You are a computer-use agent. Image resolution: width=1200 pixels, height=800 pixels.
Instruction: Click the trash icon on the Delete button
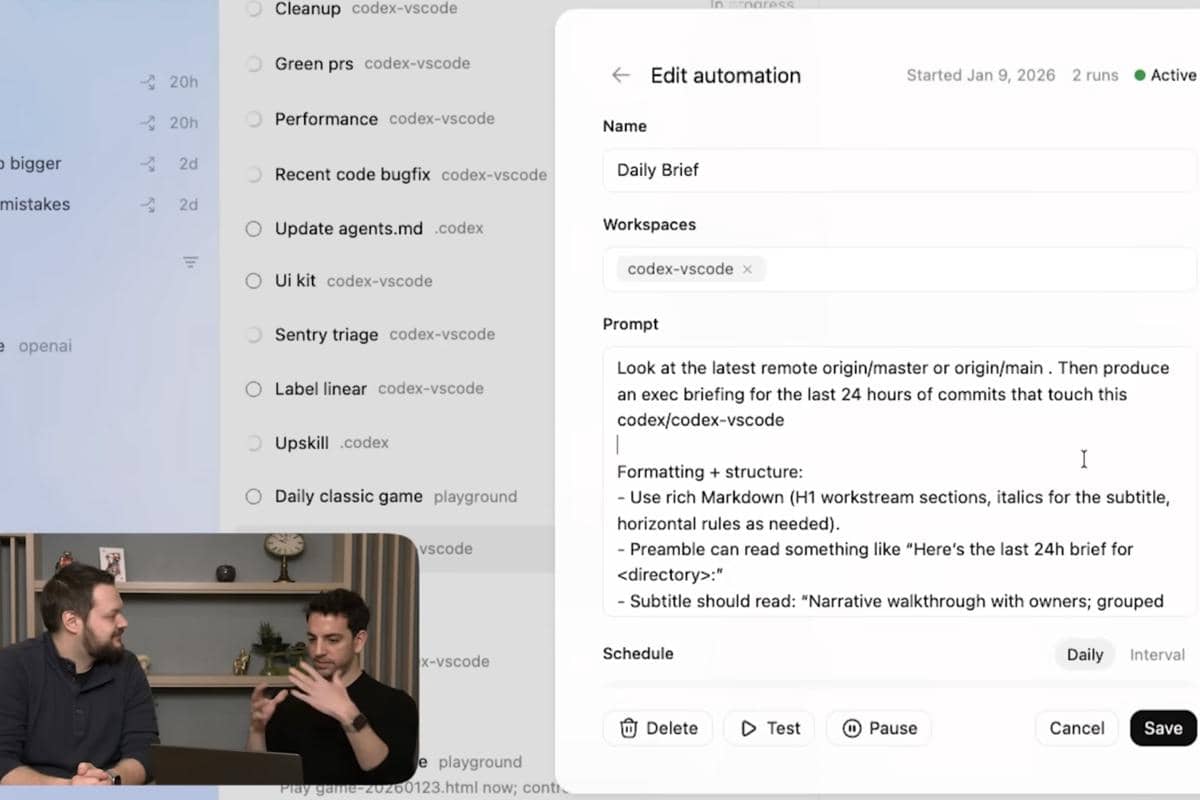tap(629, 728)
